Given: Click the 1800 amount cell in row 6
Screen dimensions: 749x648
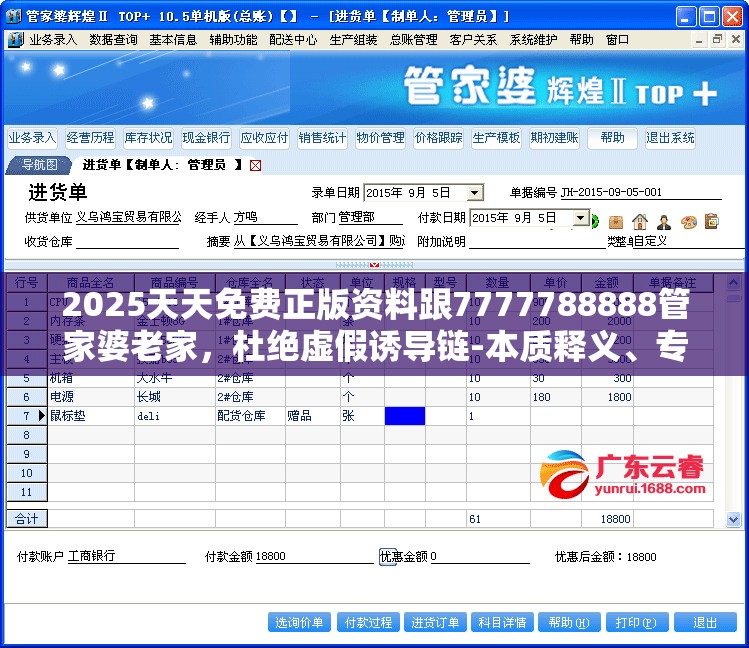Looking at the screenshot, I should (607, 397).
